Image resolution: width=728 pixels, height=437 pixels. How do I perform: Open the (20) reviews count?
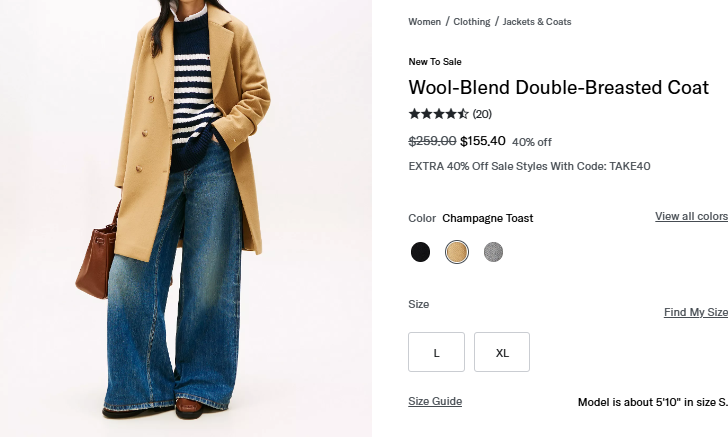[482, 114]
